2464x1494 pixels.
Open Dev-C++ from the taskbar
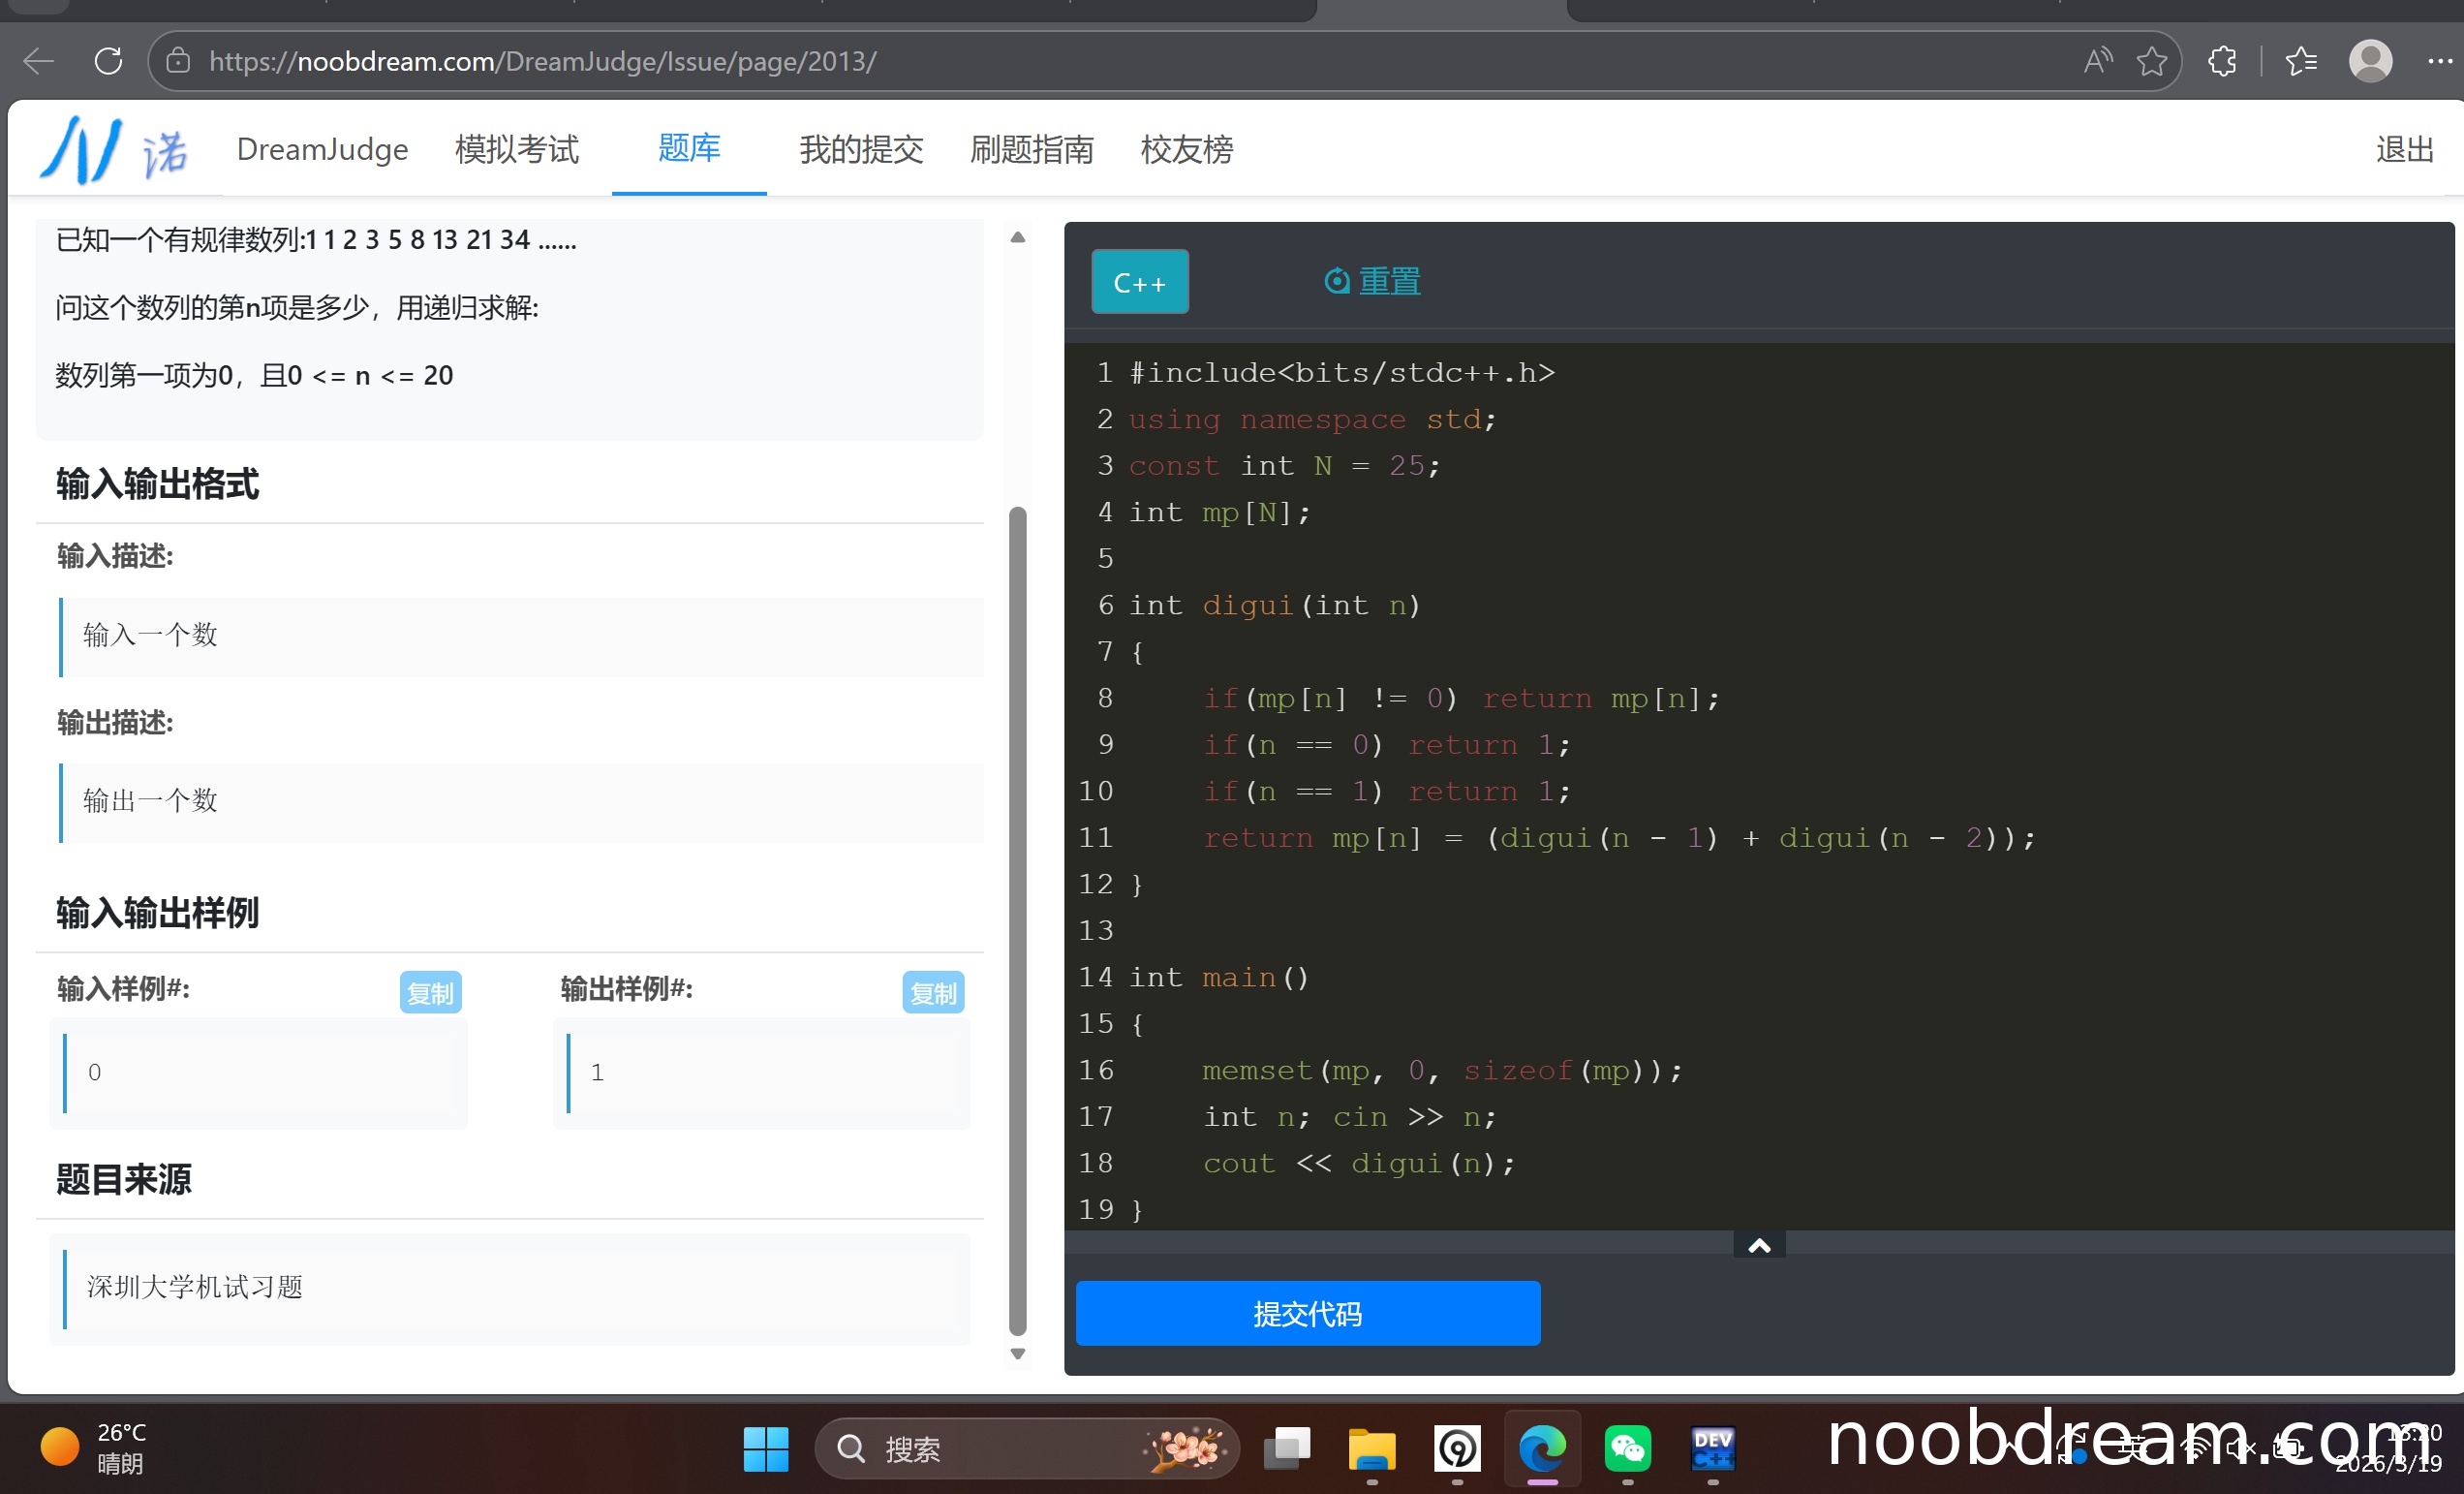(1712, 1448)
